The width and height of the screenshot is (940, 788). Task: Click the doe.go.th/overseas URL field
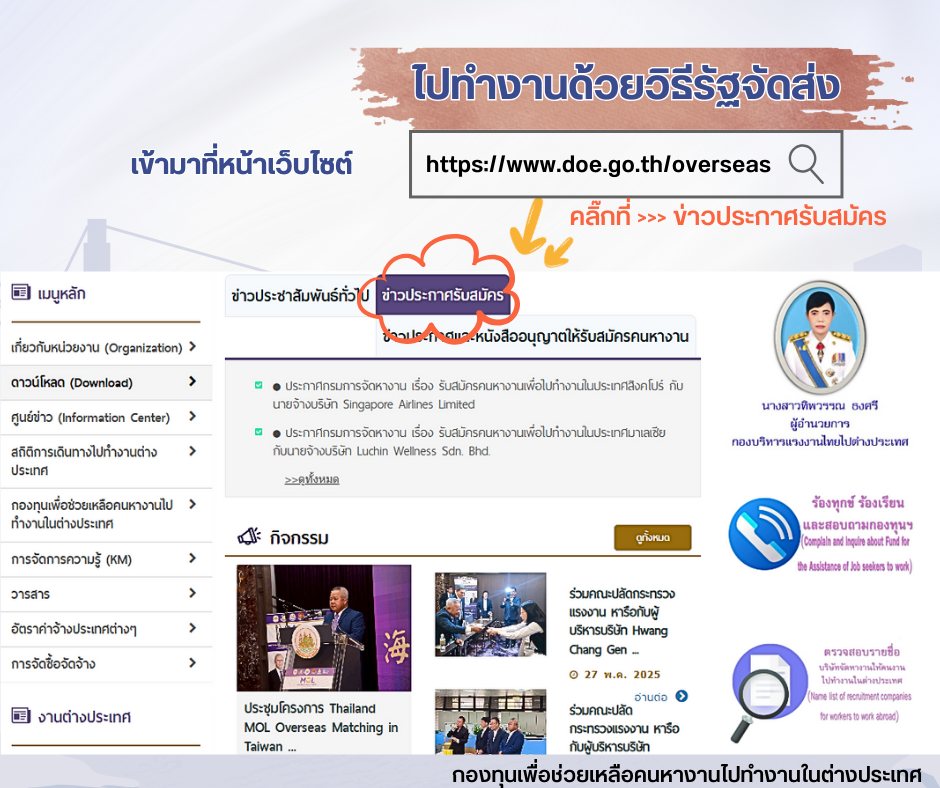[598, 164]
